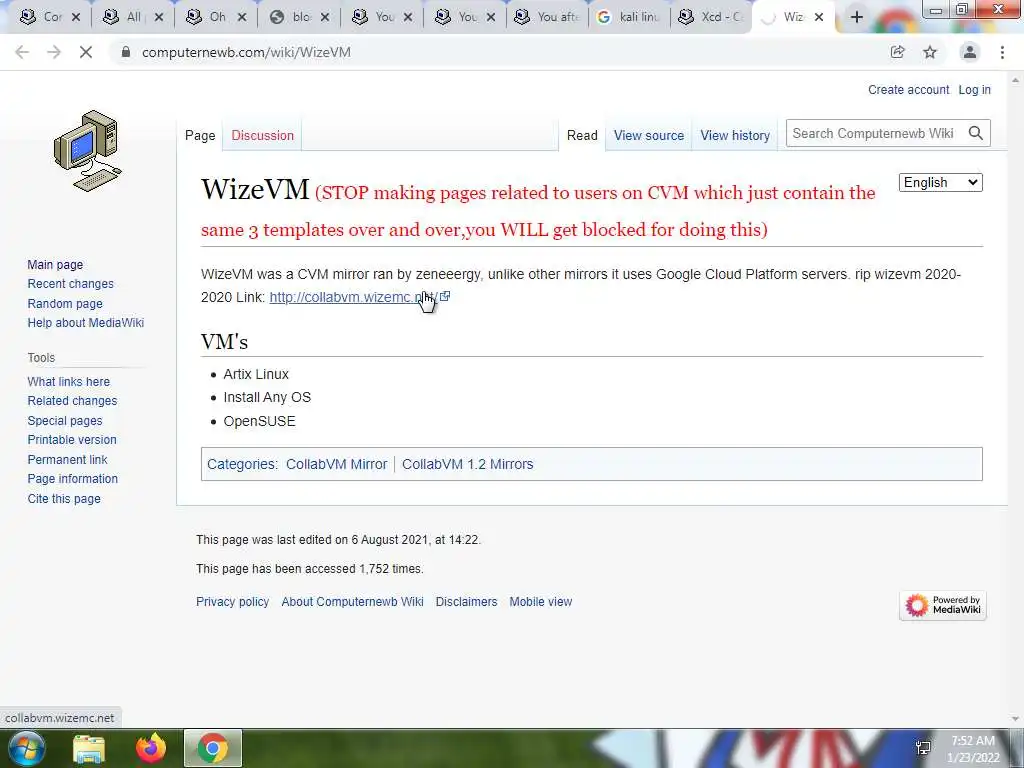
Task: Click the Log in link
Action: click(x=974, y=89)
